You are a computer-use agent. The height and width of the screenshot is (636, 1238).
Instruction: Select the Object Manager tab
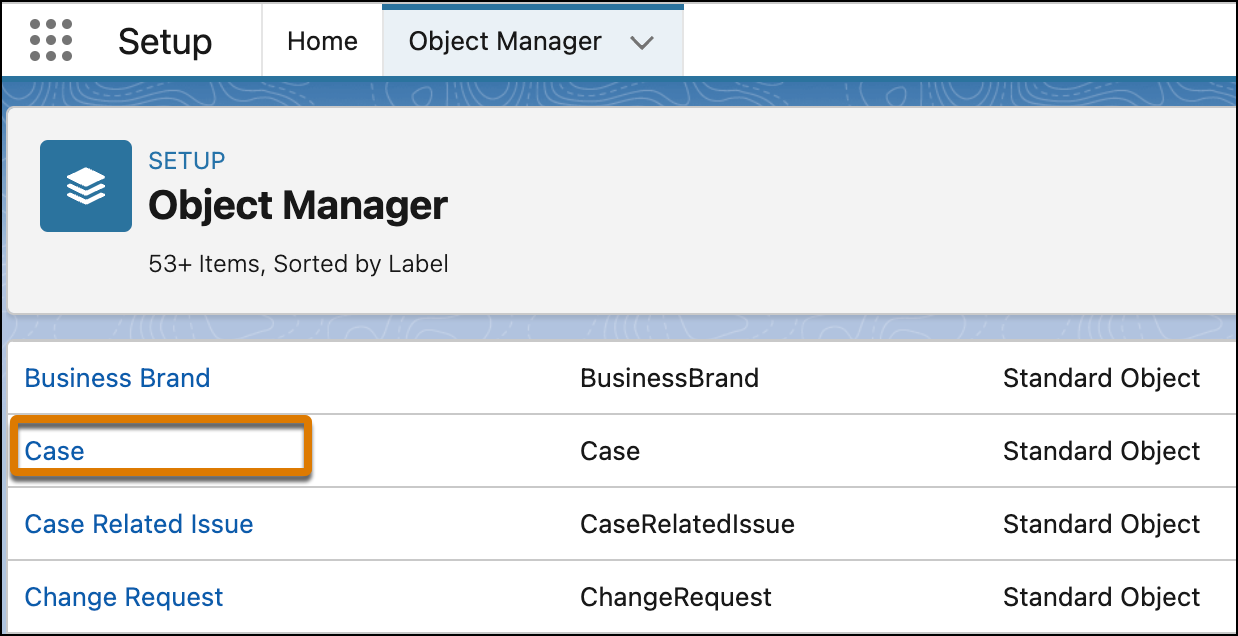[505, 41]
